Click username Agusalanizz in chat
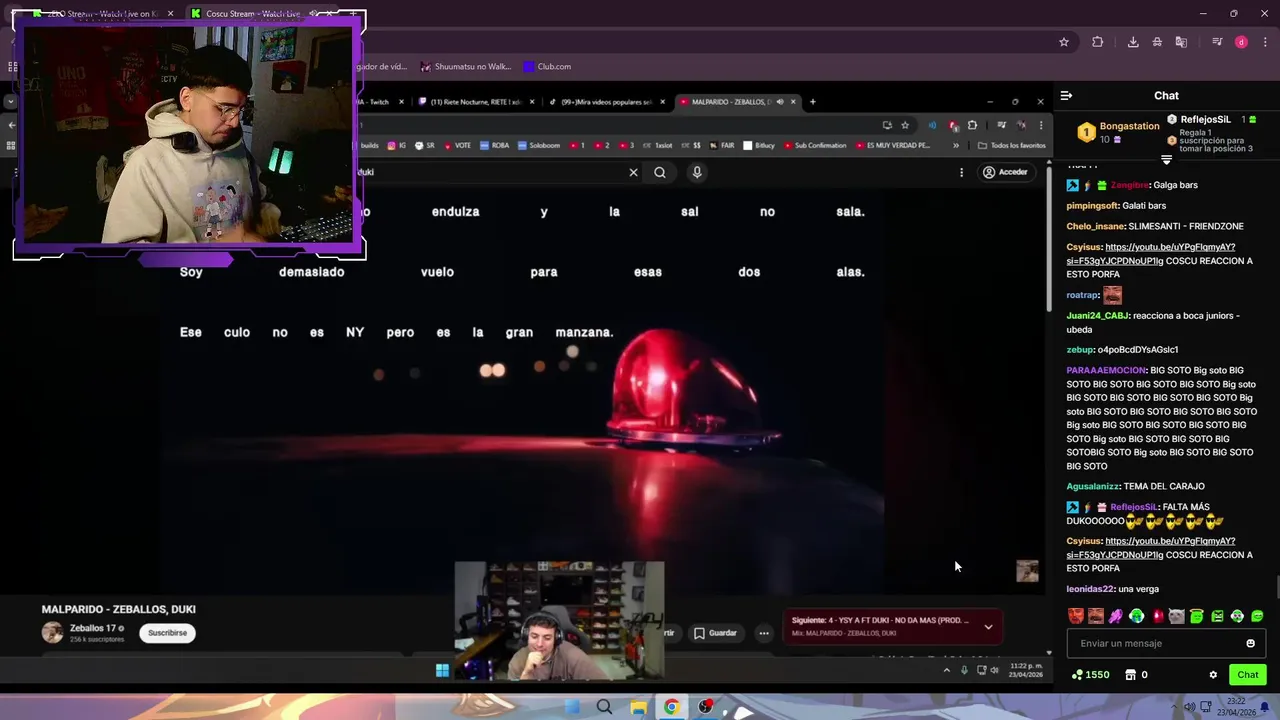Screen dimensions: 1280x720 pos(1092,487)
